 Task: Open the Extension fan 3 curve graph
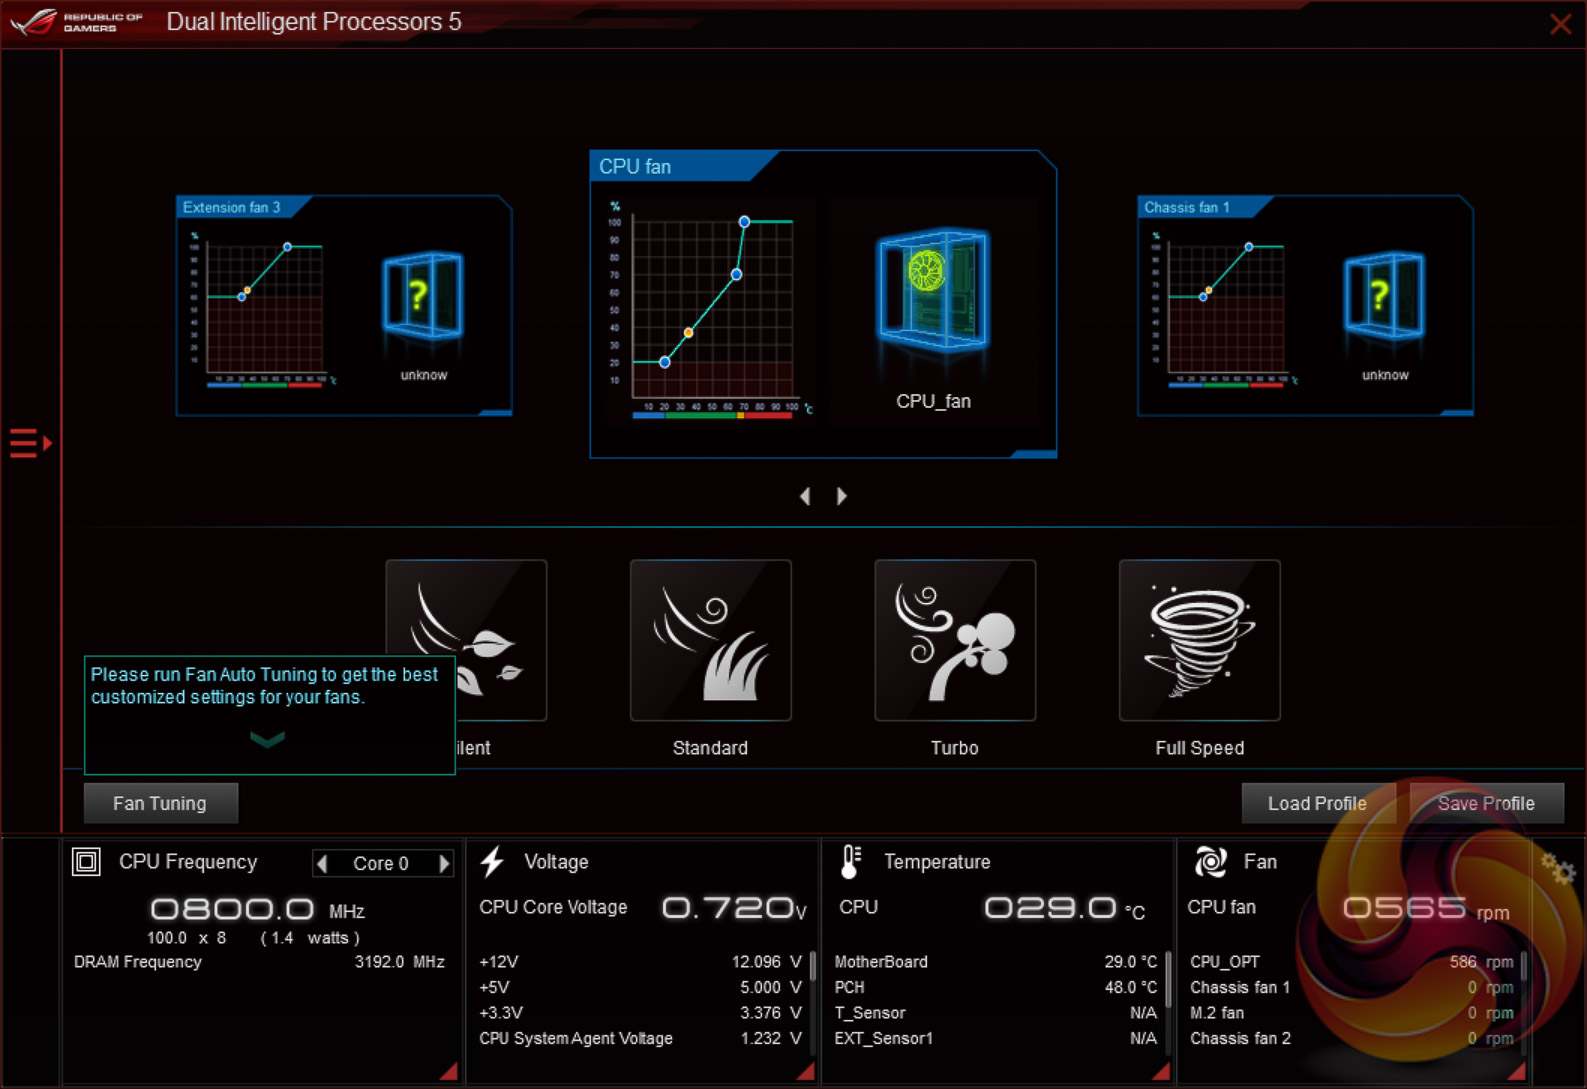(x=263, y=310)
